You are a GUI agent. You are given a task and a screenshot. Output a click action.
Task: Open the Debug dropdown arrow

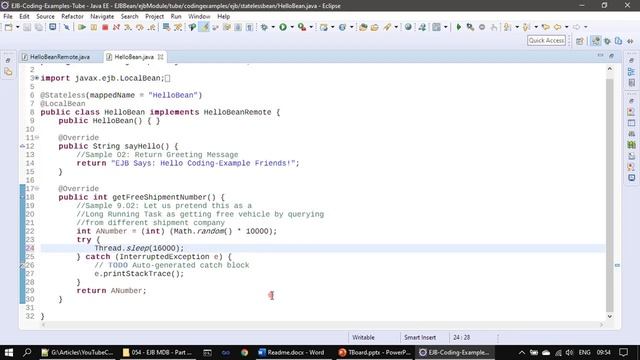click(x=273, y=27)
